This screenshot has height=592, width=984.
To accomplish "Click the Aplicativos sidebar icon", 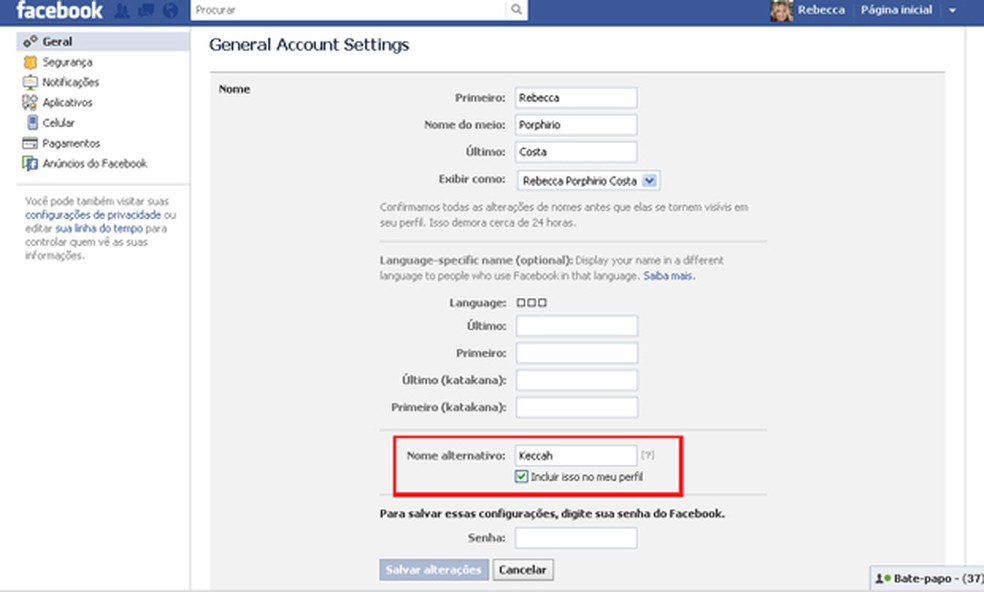I will point(30,102).
